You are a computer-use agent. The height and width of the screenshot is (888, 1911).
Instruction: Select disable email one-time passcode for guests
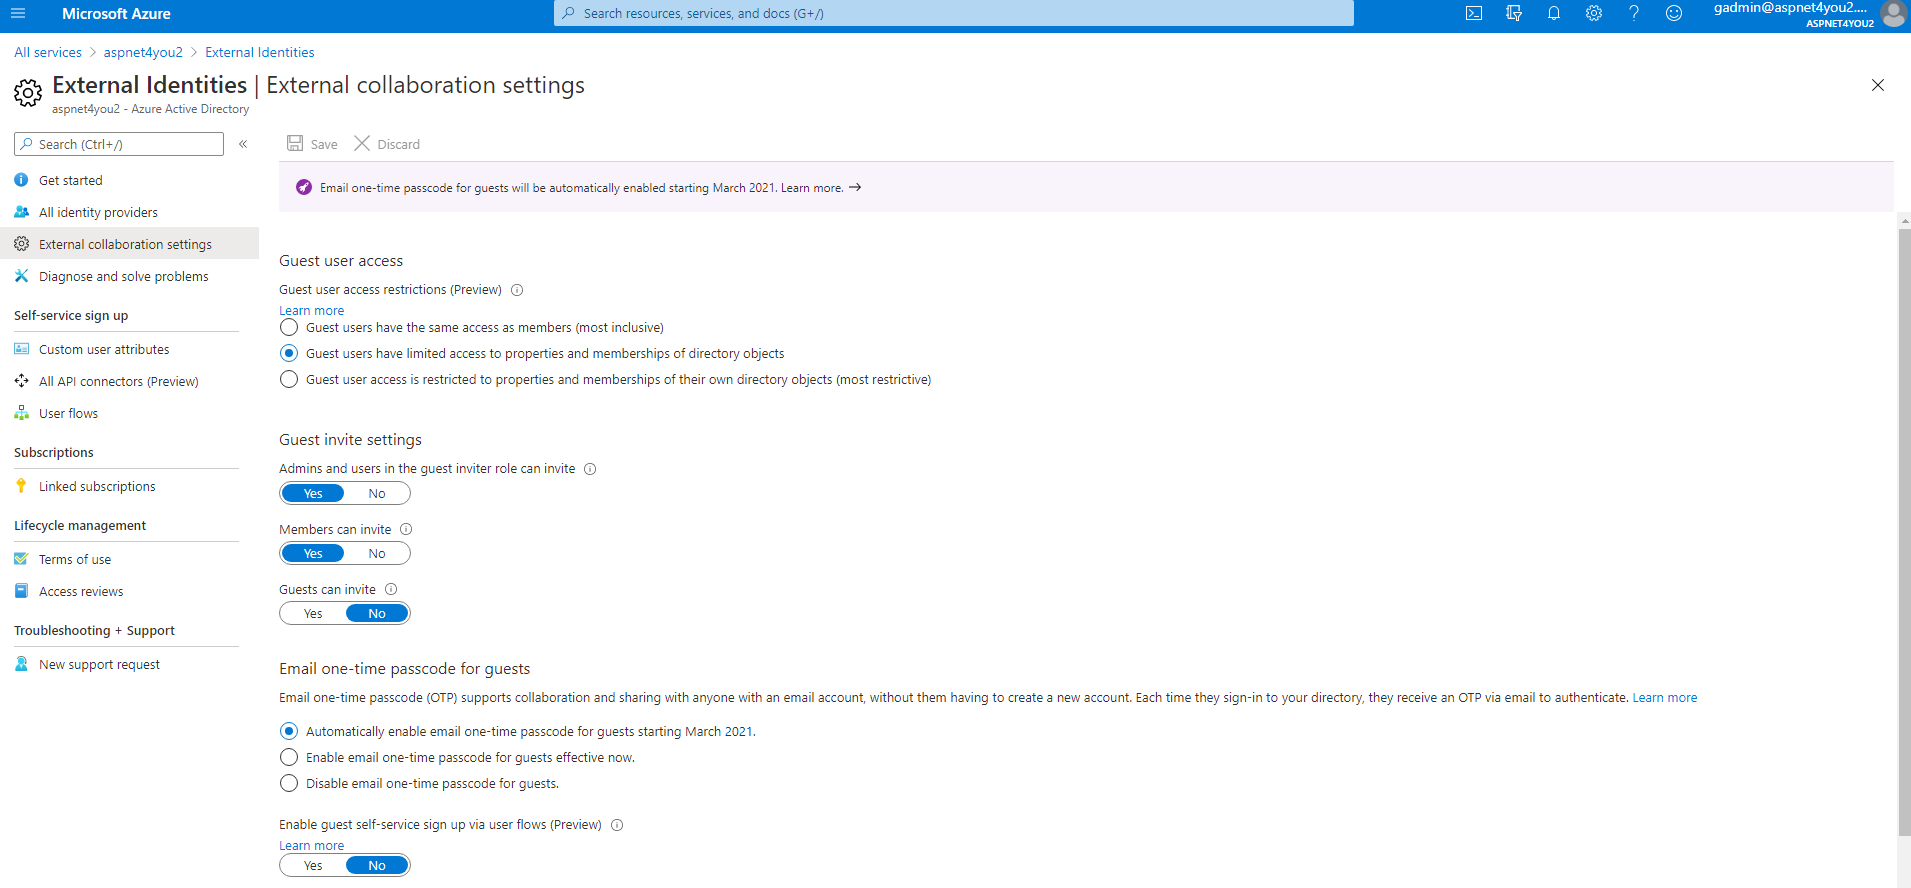289,783
